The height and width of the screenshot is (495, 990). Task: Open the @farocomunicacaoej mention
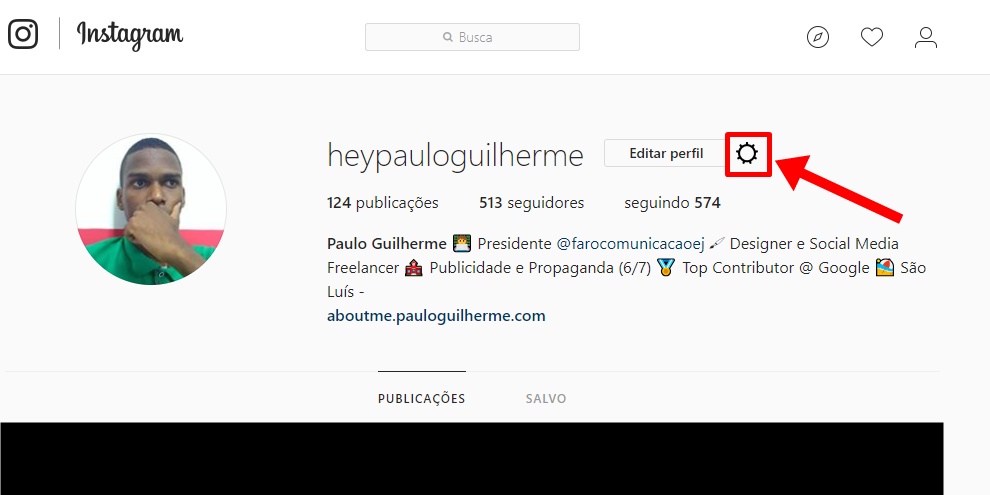coord(630,244)
